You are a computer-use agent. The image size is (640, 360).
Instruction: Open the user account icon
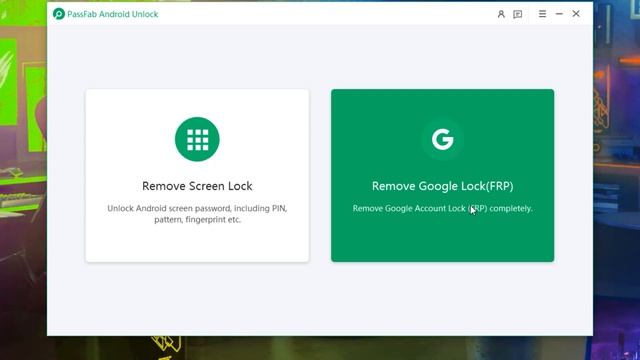tap(501, 14)
